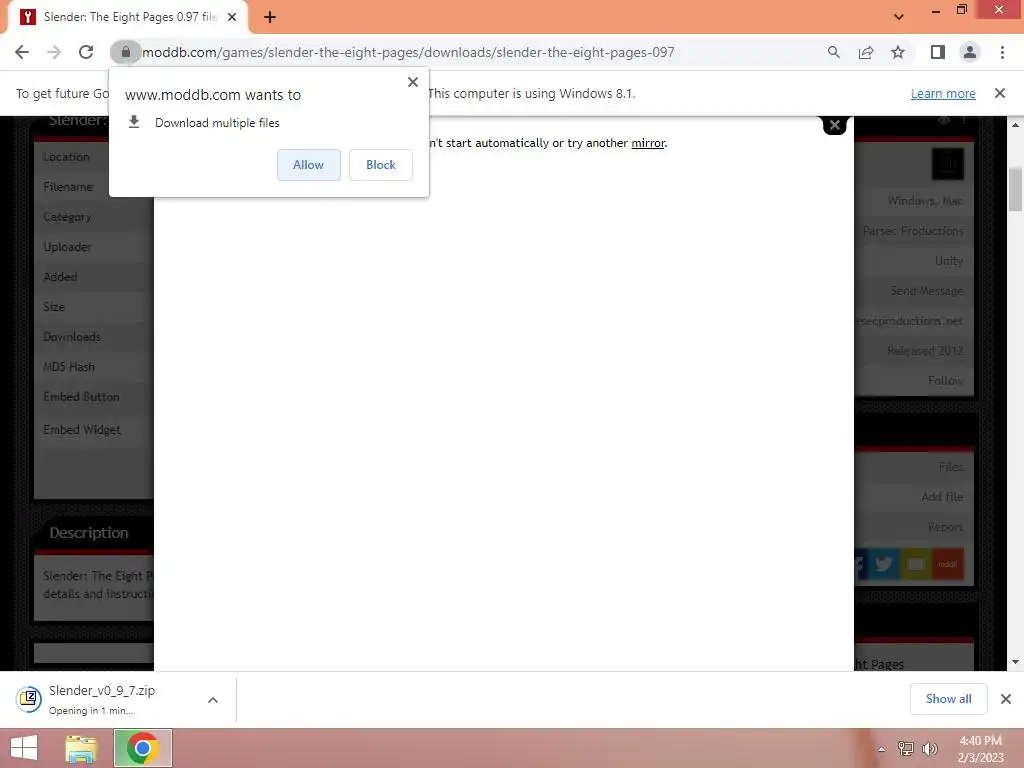Click the forward navigation arrow
1024x768 pixels.
[54, 52]
